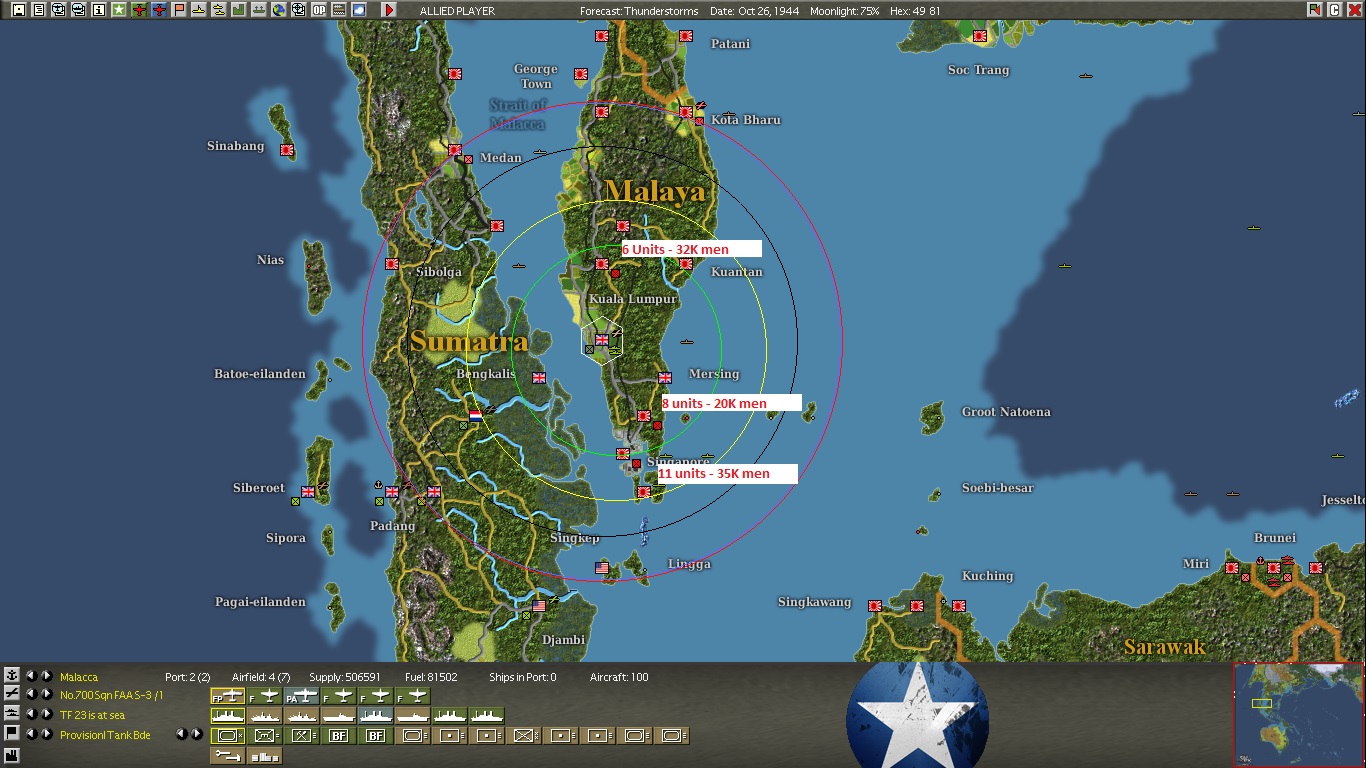Viewport: 1366px width, 768px height.
Task: Click the pipeline arrow icon below land units
Action: pos(228,756)
